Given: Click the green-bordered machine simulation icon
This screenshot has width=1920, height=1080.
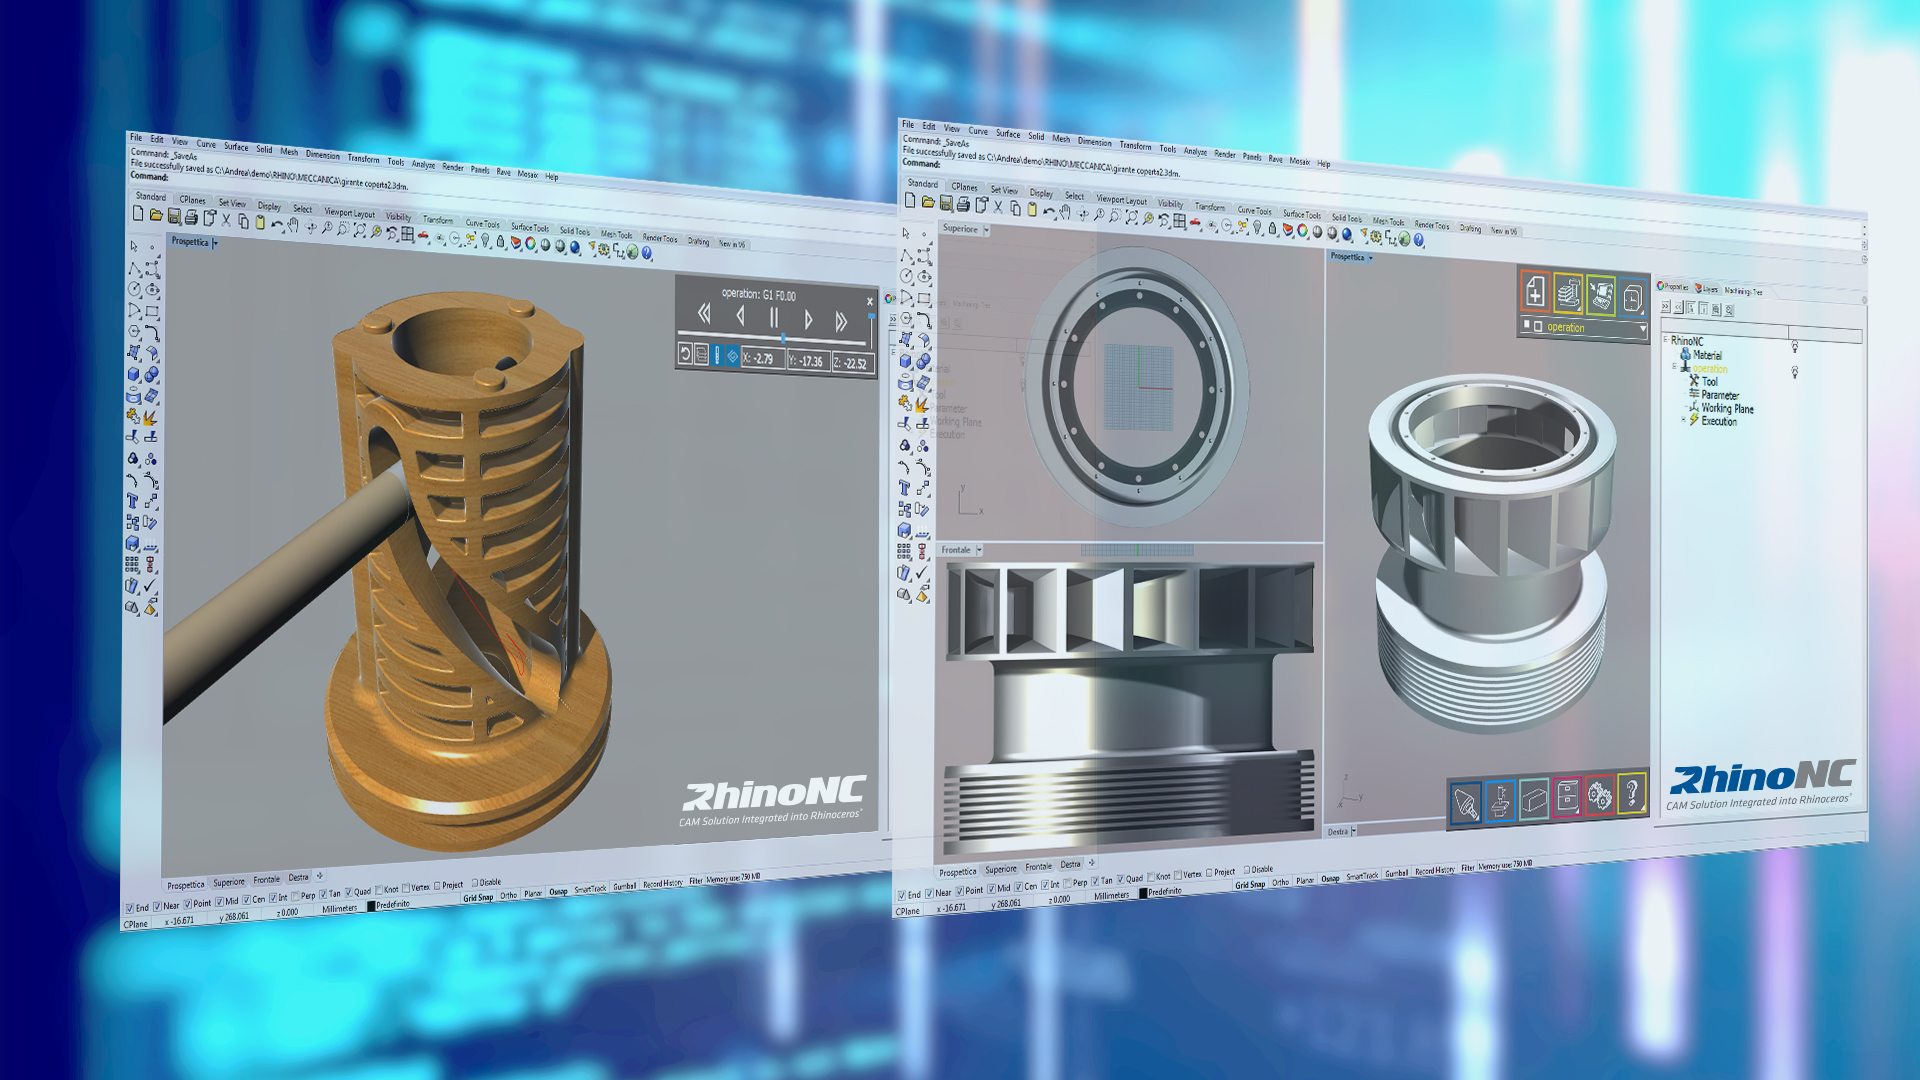Looking at the screenshot, I should click(x=1600, y=296).
